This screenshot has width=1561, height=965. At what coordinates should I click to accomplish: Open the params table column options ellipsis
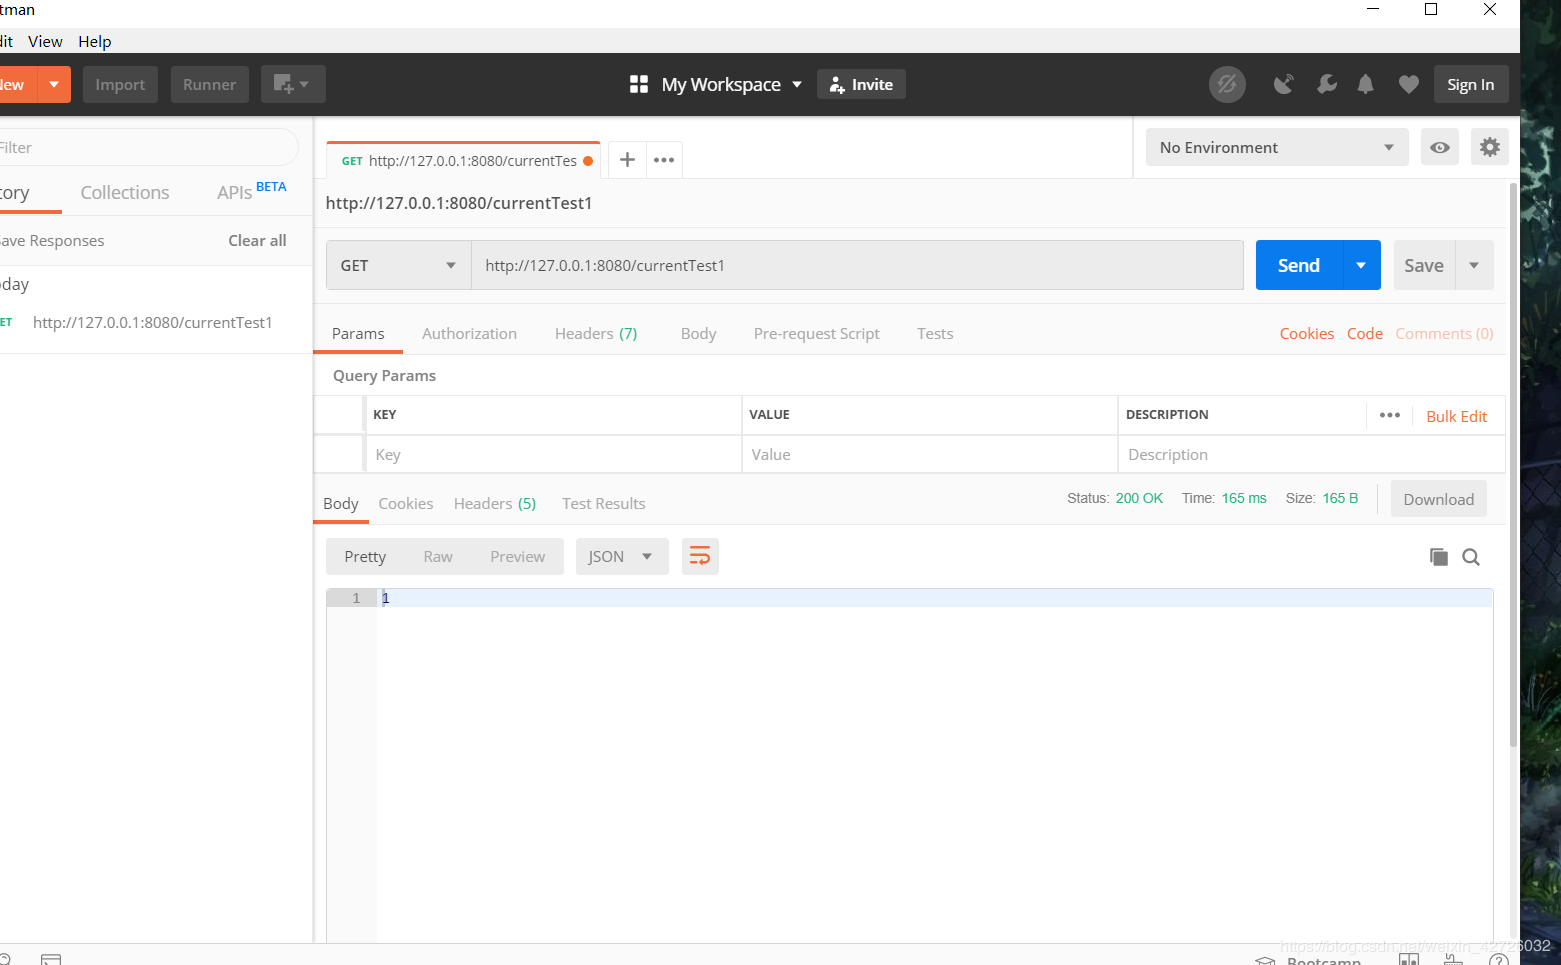[1390, 415]
